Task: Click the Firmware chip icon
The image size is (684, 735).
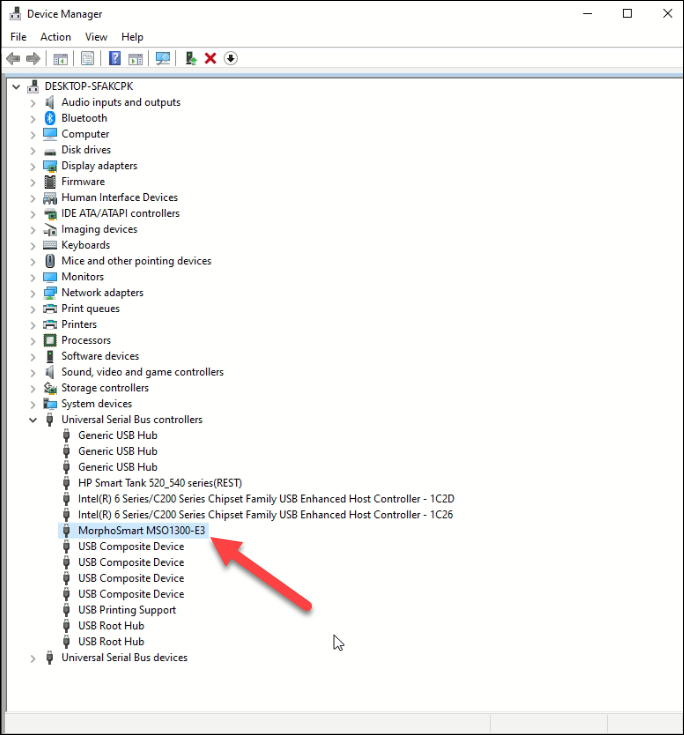Action: [x=50, y=182]
